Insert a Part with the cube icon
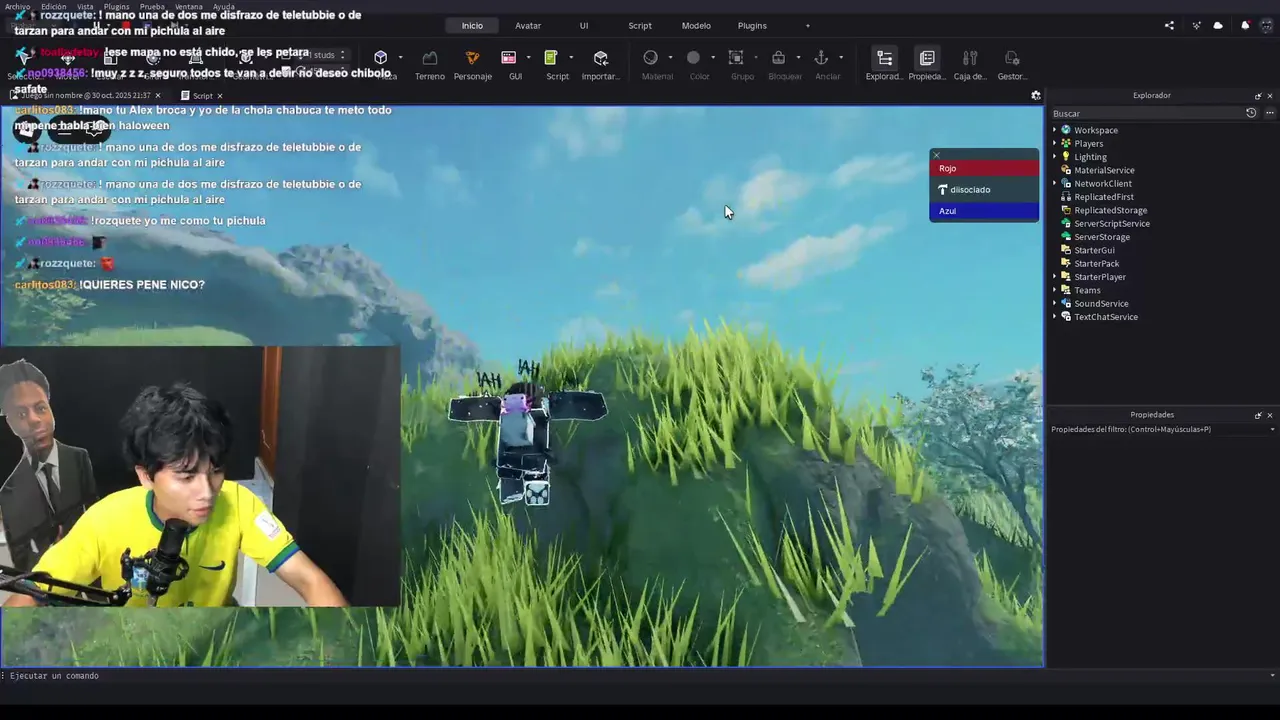1280x720 pixels. pyautogui.click(x=380, y=58)
